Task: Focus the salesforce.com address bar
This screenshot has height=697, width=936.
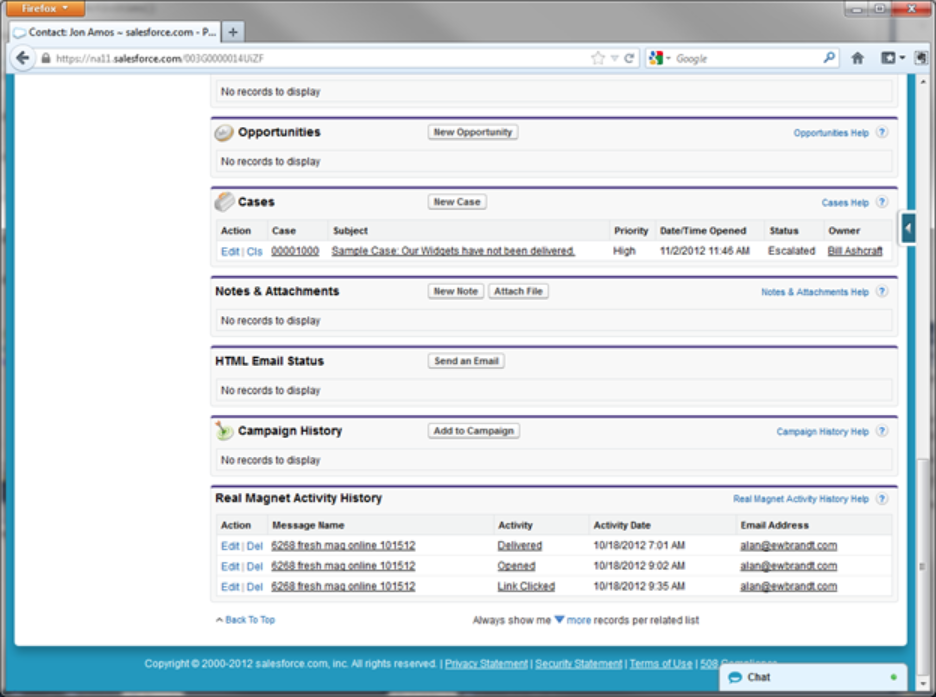Action: tap(316, 58)
